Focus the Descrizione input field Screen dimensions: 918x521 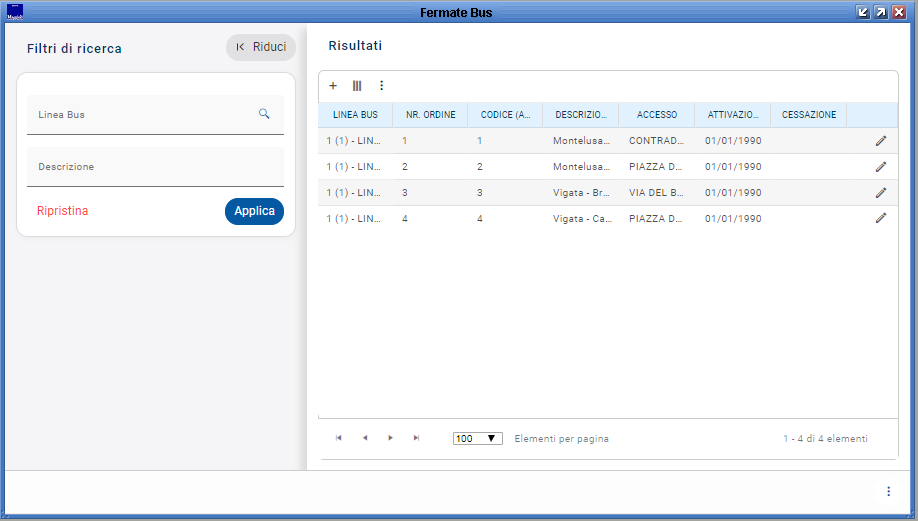click(155, 167)
